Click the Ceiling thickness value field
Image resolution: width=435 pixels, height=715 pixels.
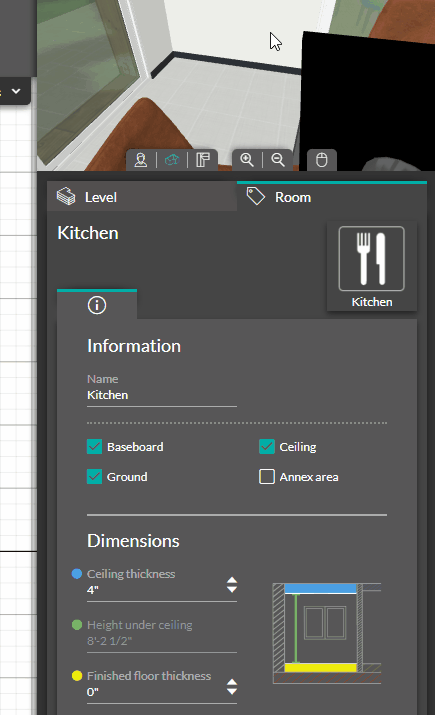pyautogui.click(x=155, y=590)
